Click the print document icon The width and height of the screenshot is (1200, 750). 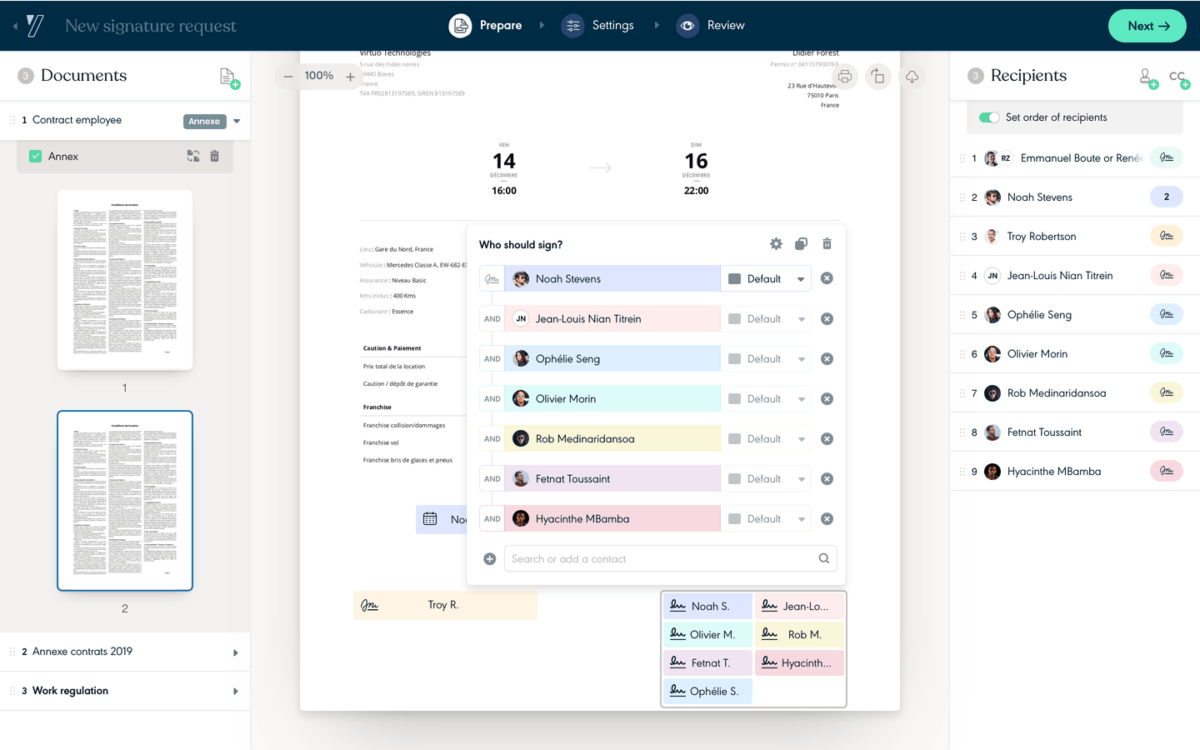(x=845, y=77)
